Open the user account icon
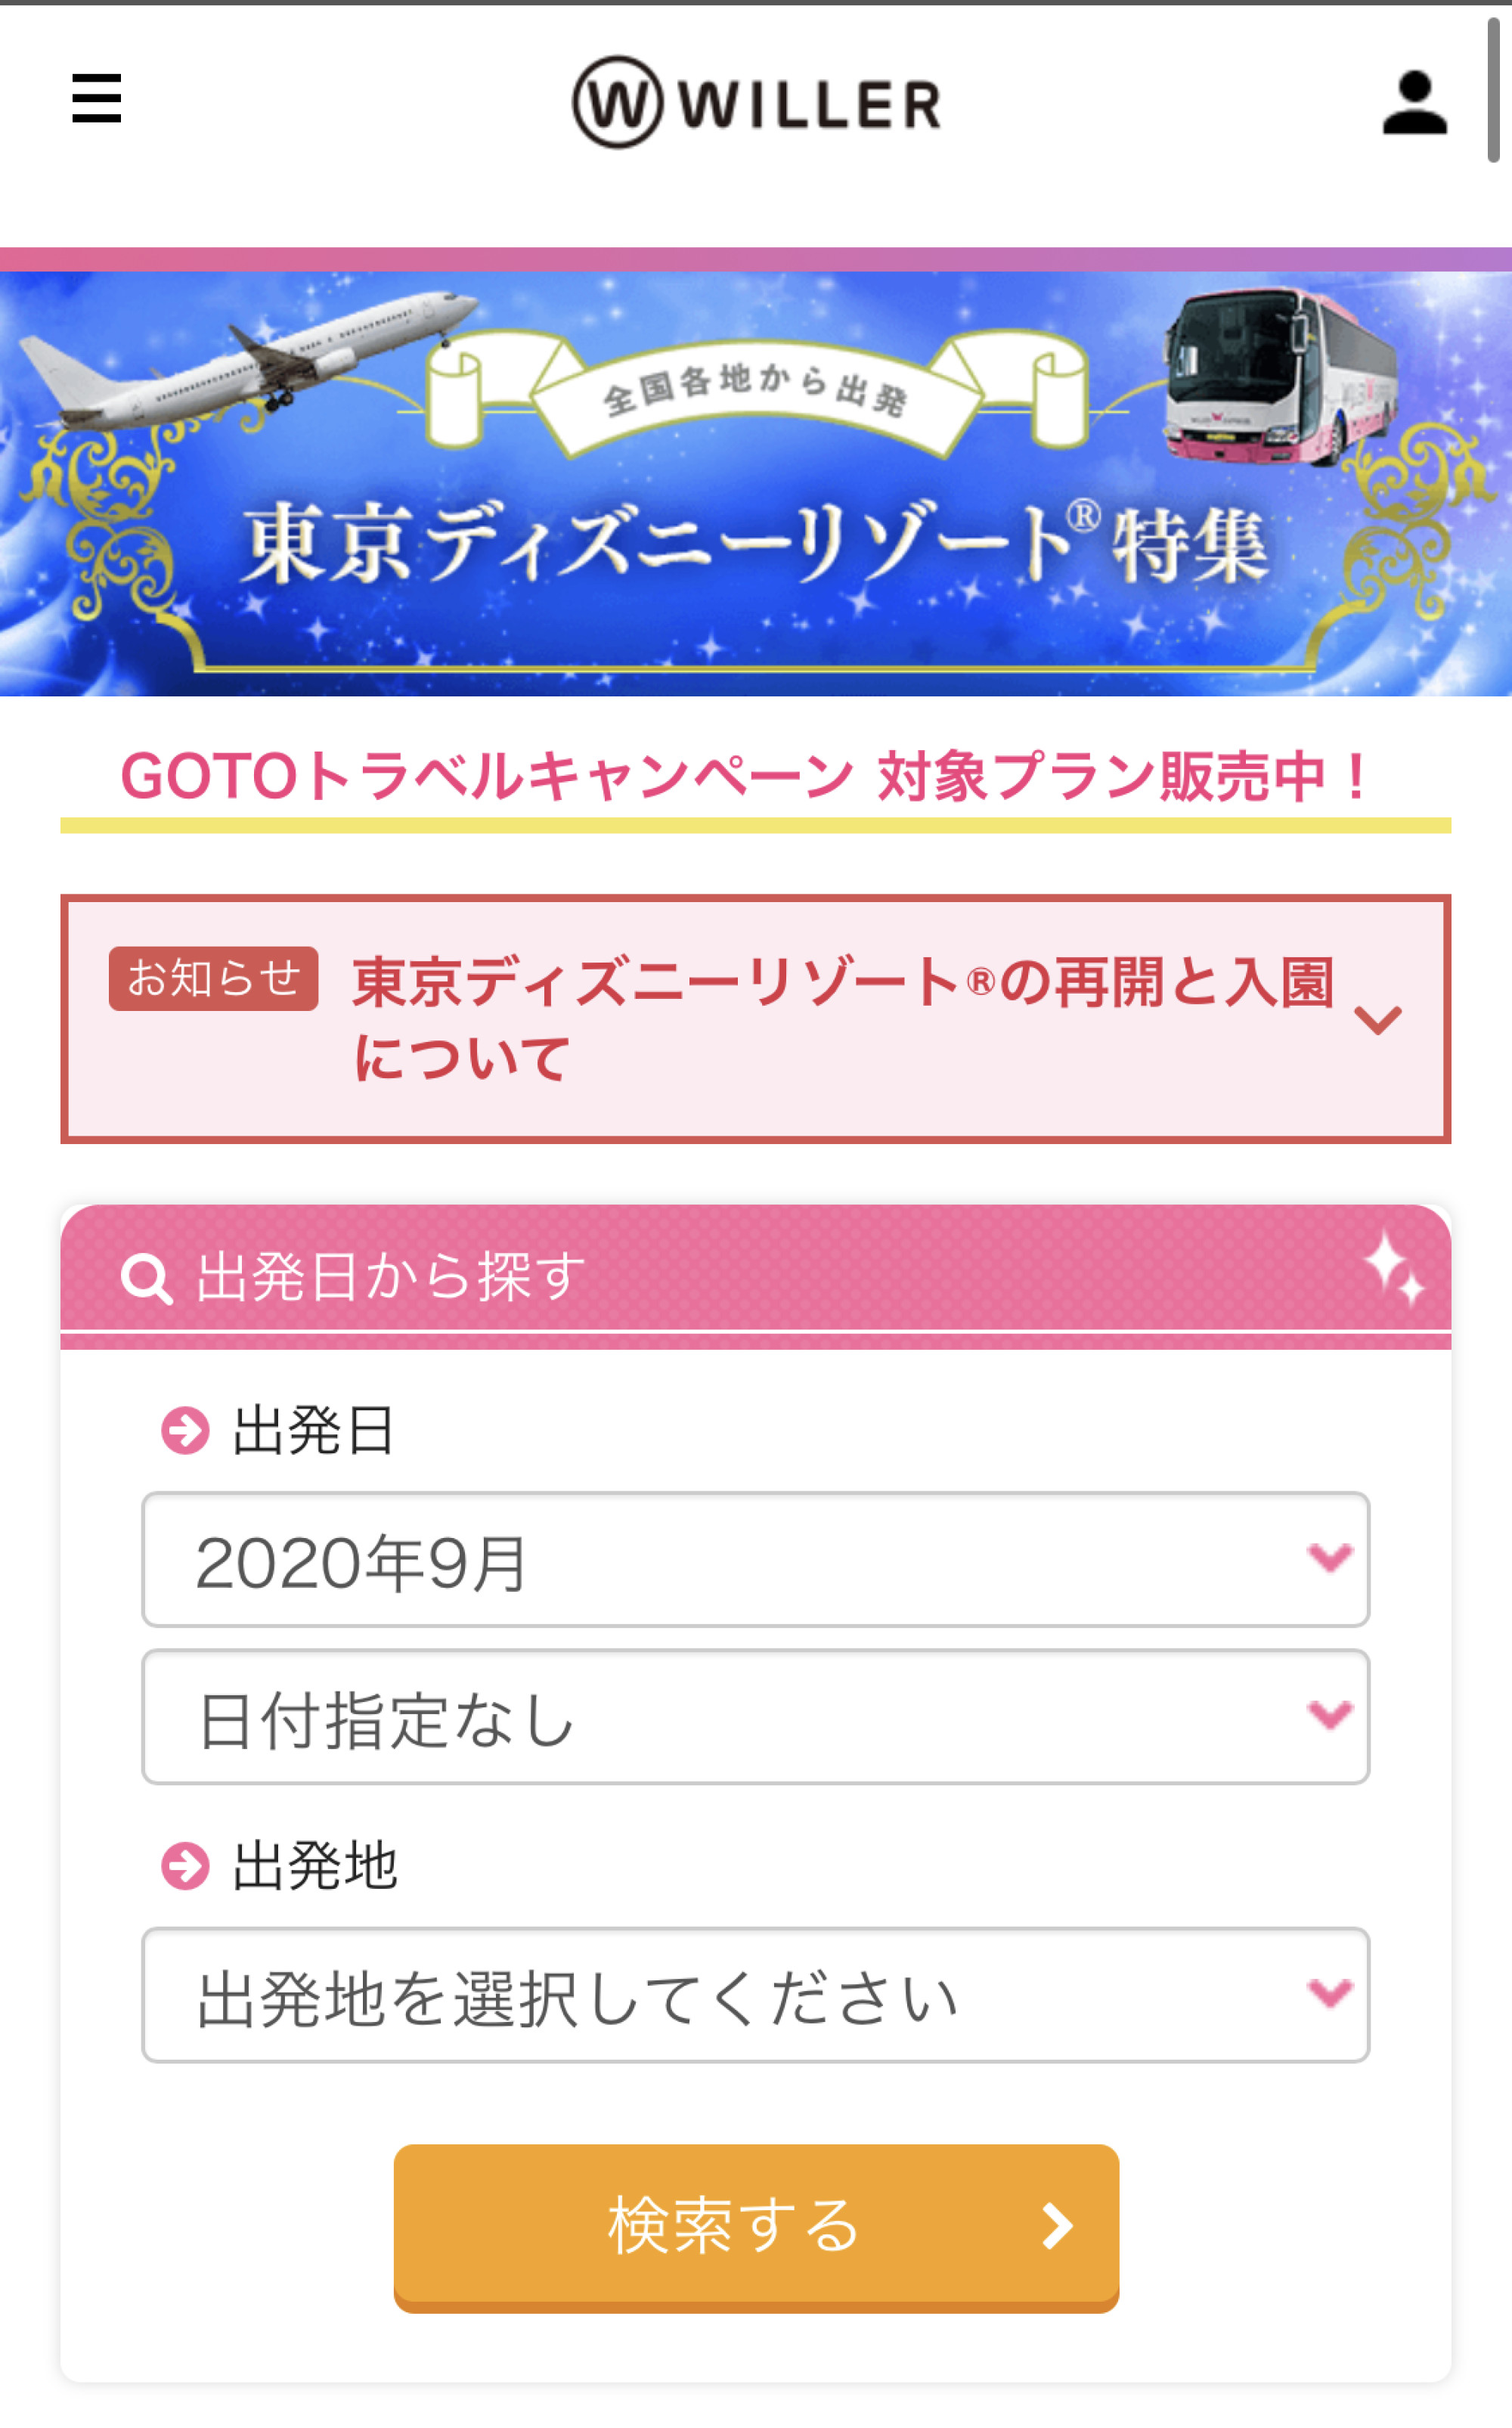Viewport: 1512px width, 2428px height. [1414, 102]
